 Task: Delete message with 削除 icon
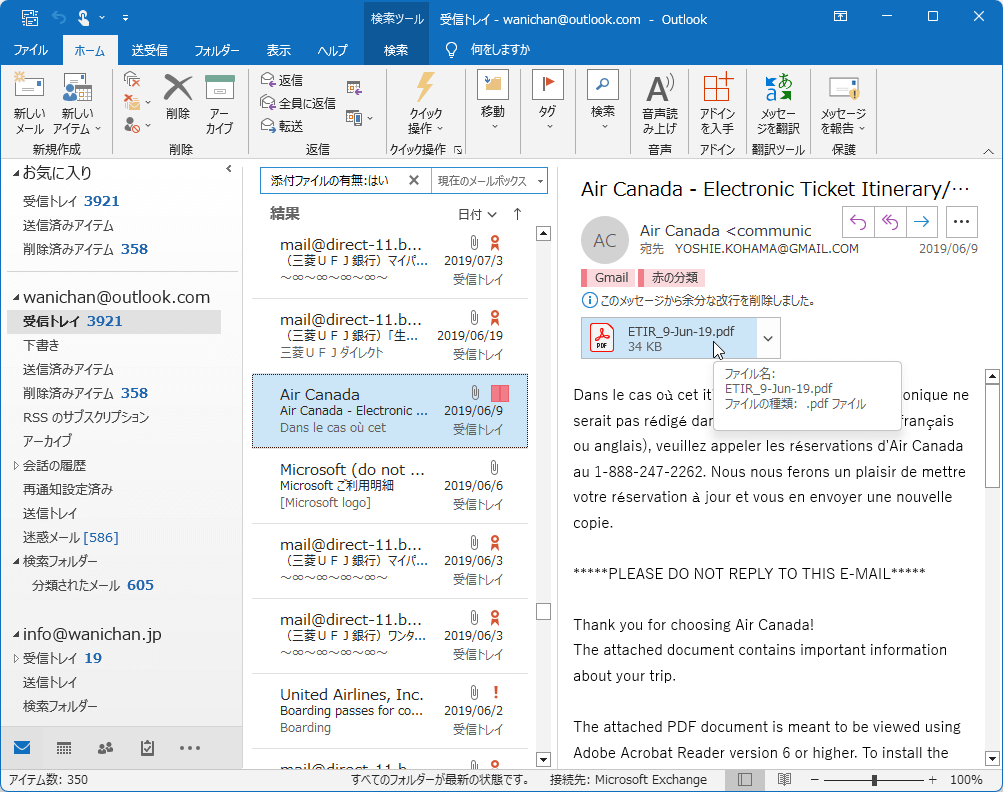(x=178, y=97)
